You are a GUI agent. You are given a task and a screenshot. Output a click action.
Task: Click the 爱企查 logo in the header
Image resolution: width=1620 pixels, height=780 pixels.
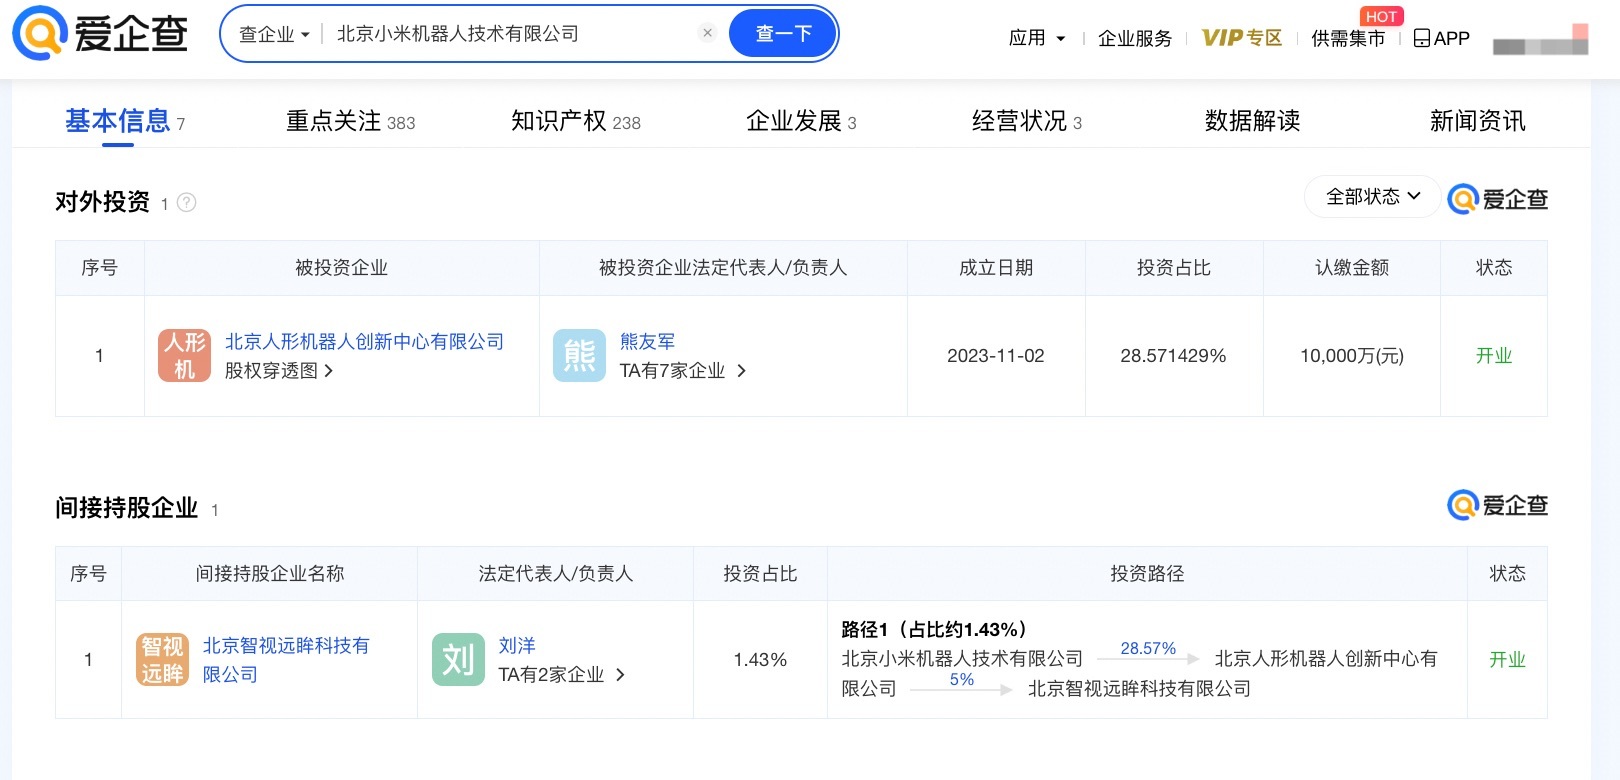tap(100, 33)
